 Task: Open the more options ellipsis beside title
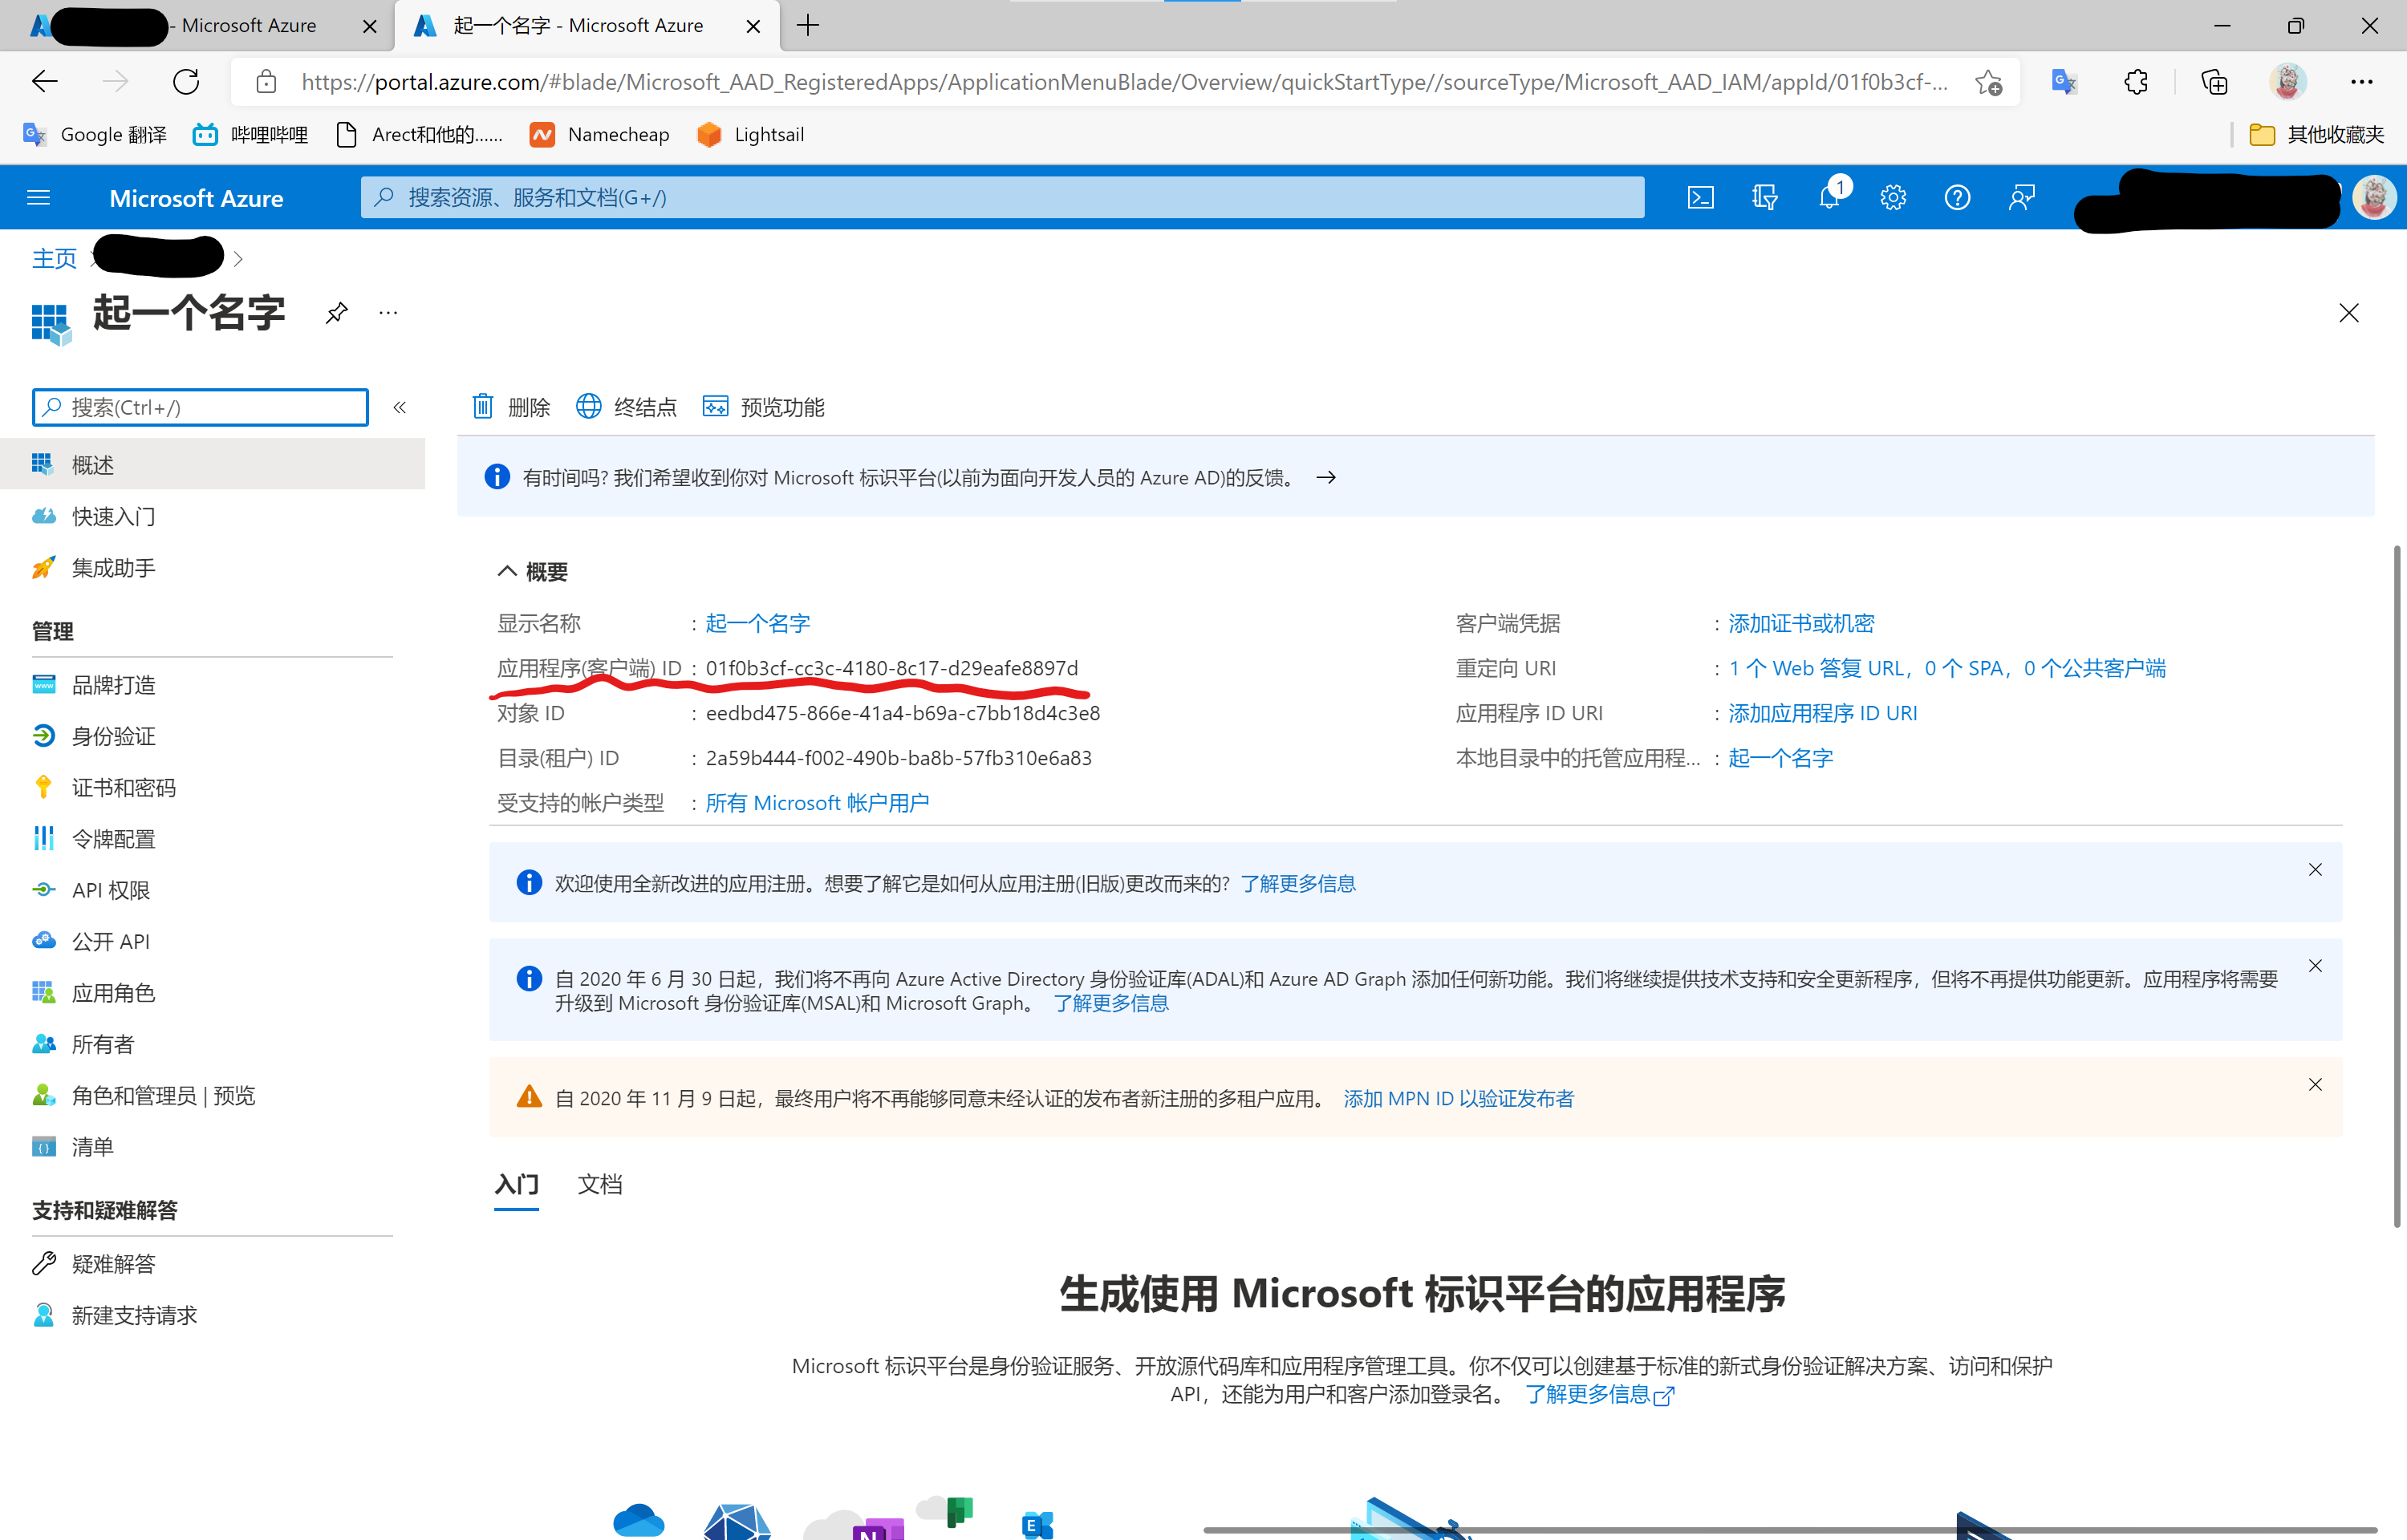coord(388,313)
